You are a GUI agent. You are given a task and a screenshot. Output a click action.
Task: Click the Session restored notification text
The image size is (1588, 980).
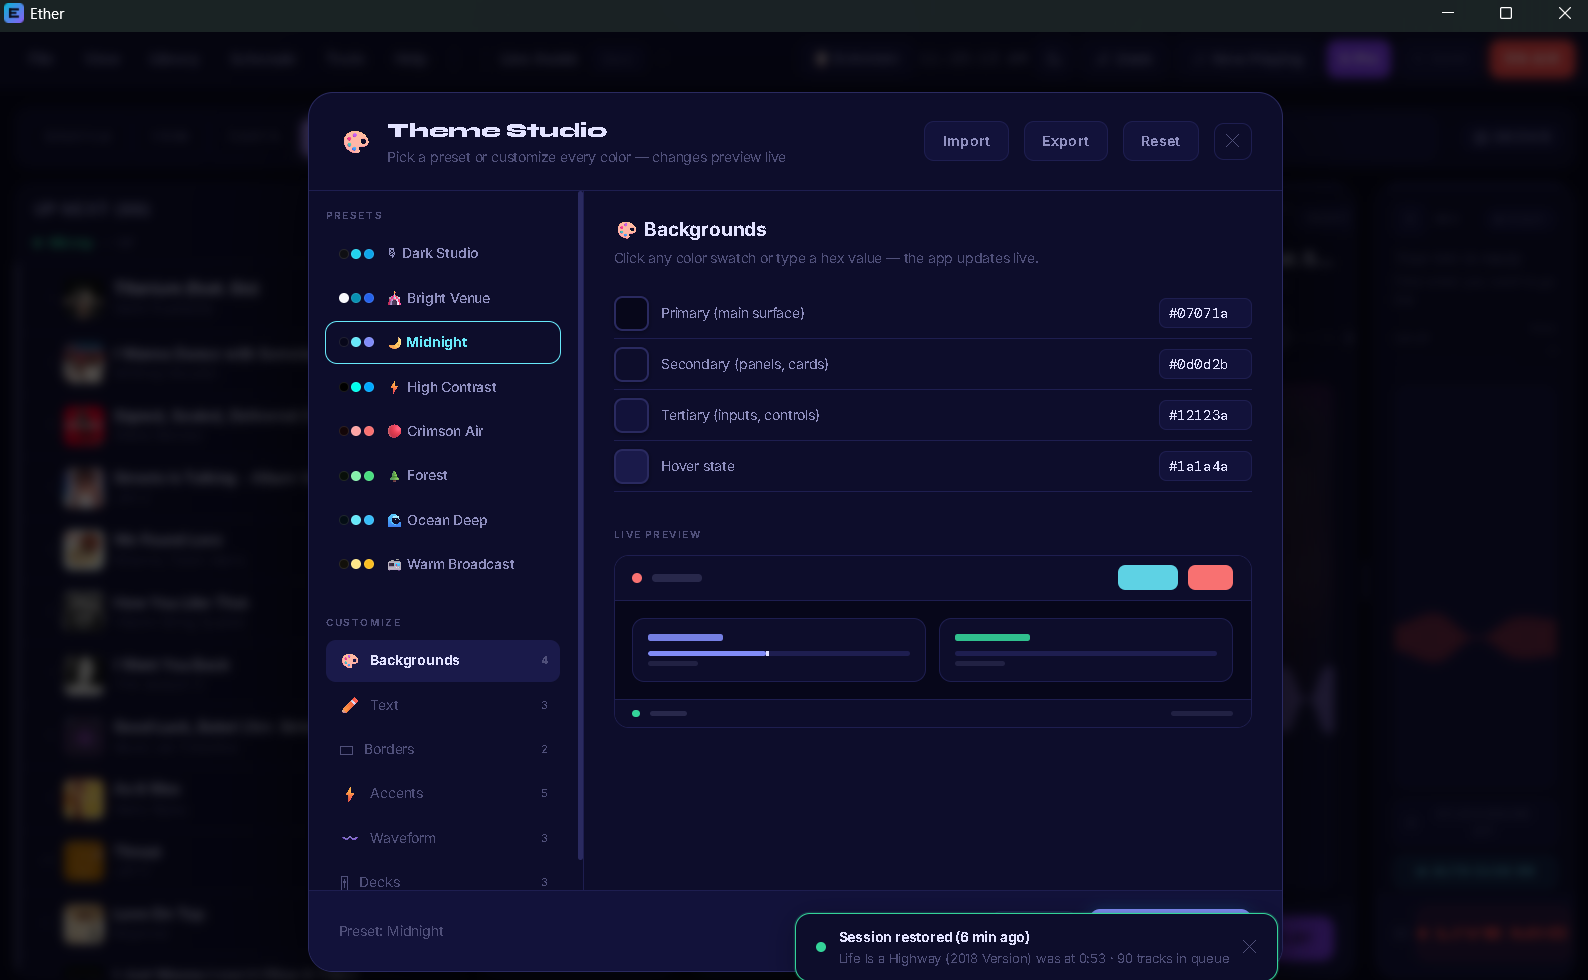pos(934,937)
